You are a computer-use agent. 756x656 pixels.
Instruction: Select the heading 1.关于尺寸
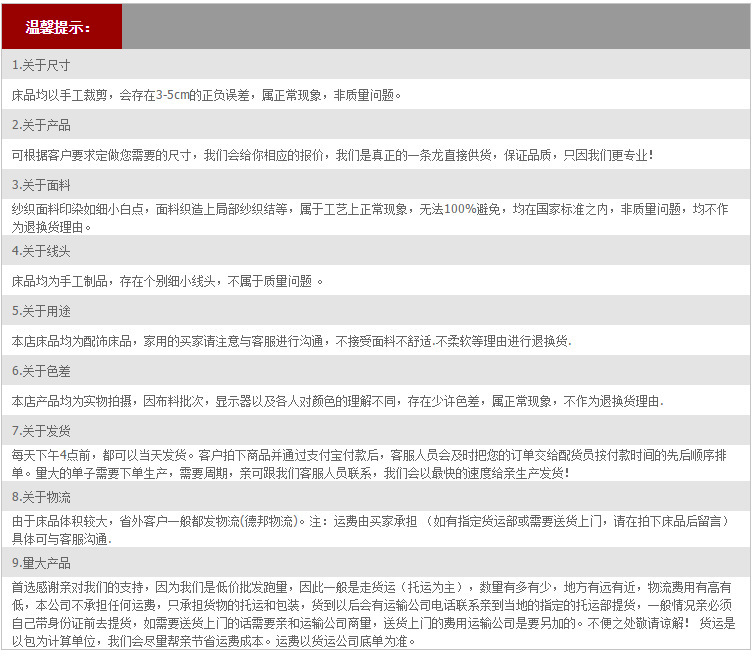[41, 65]
